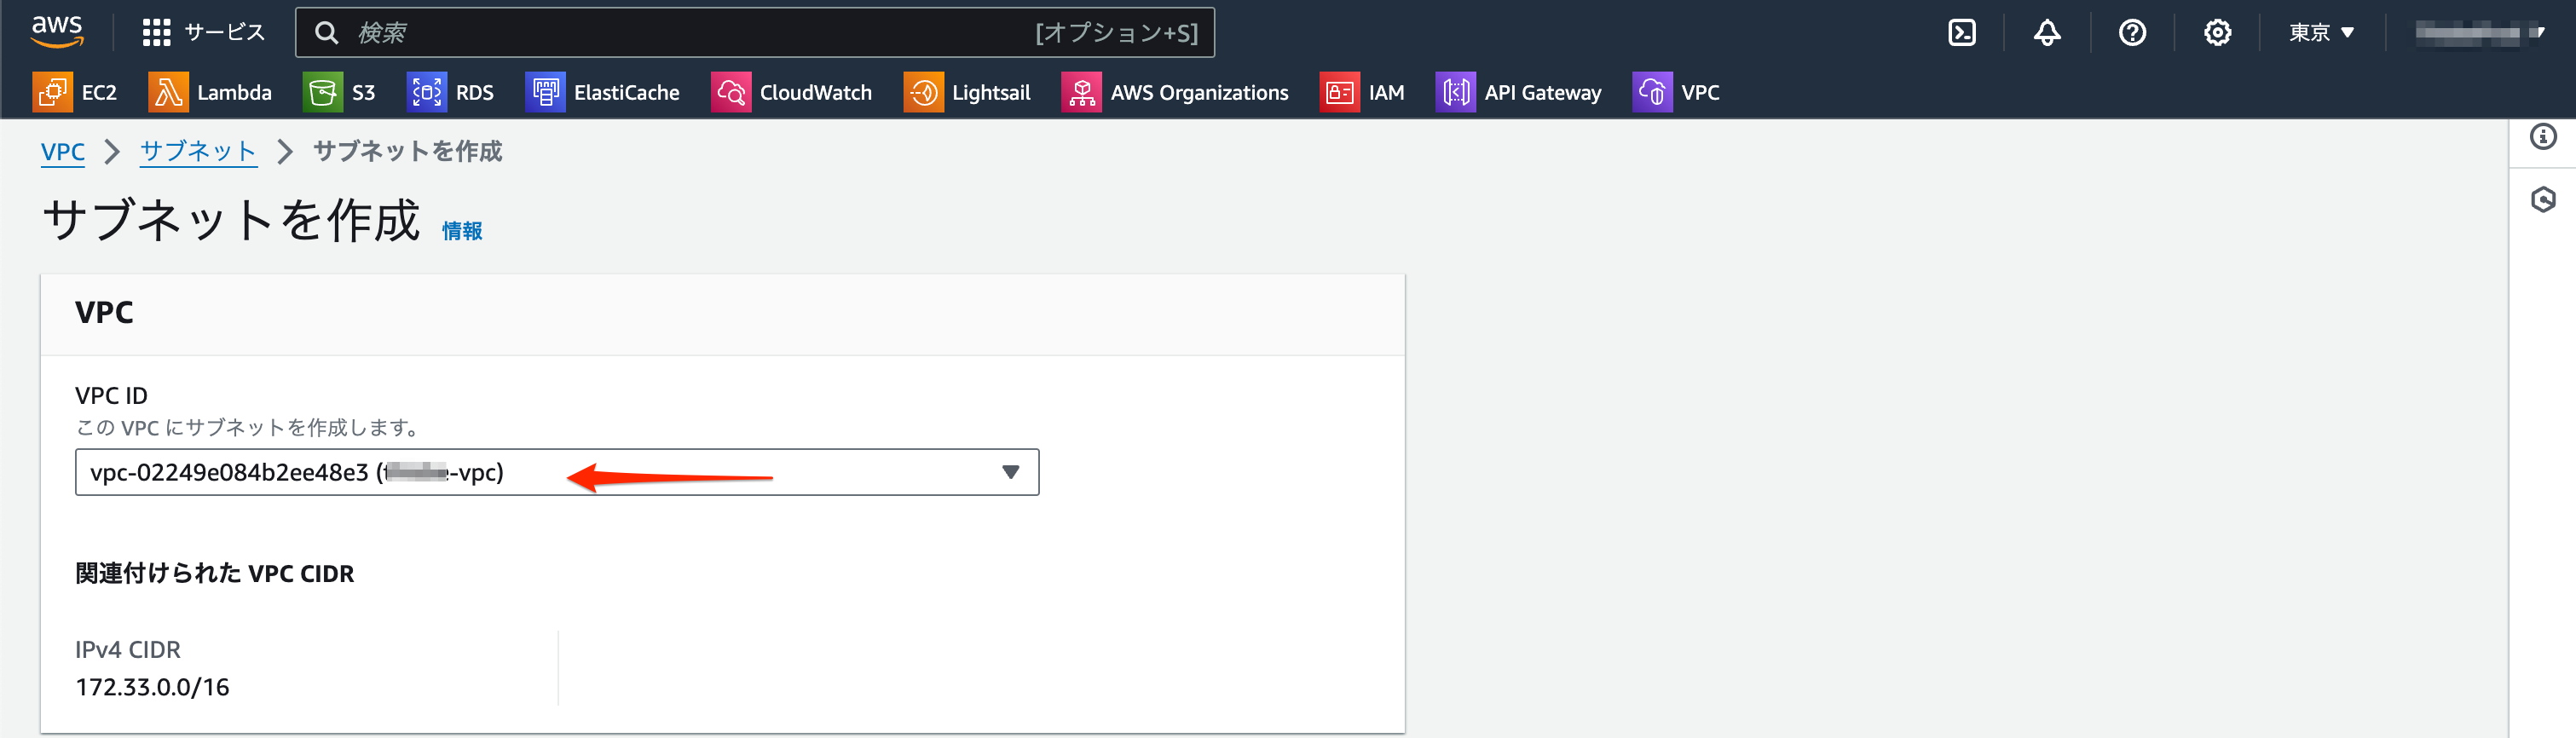Click the Lambda service icon
Image resolution: width=2576 pixels, height=738 pixels.
(x=168, y=92)
